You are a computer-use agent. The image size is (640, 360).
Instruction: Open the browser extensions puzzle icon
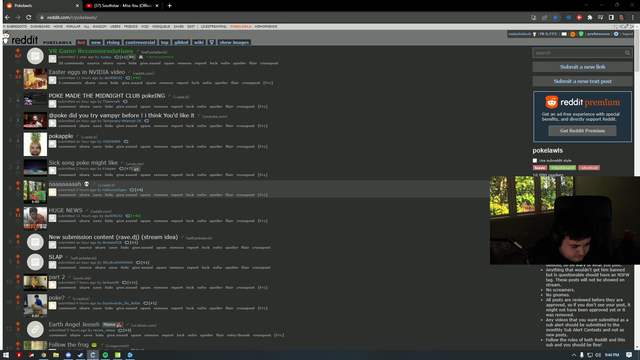[590, 18]
